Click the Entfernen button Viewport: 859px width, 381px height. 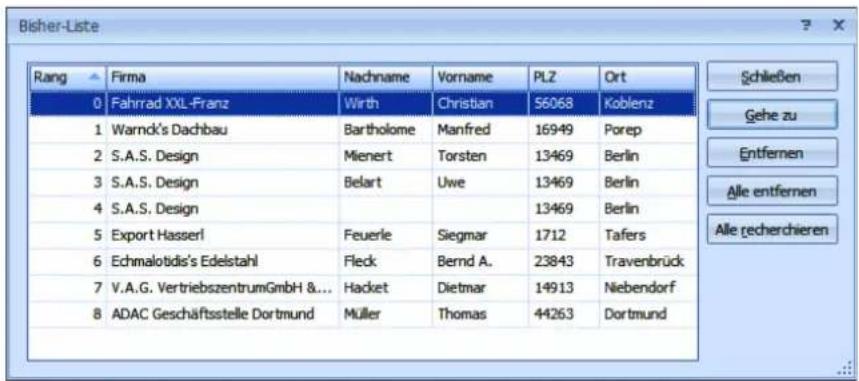pyautogui.click(x=772, y=152)
